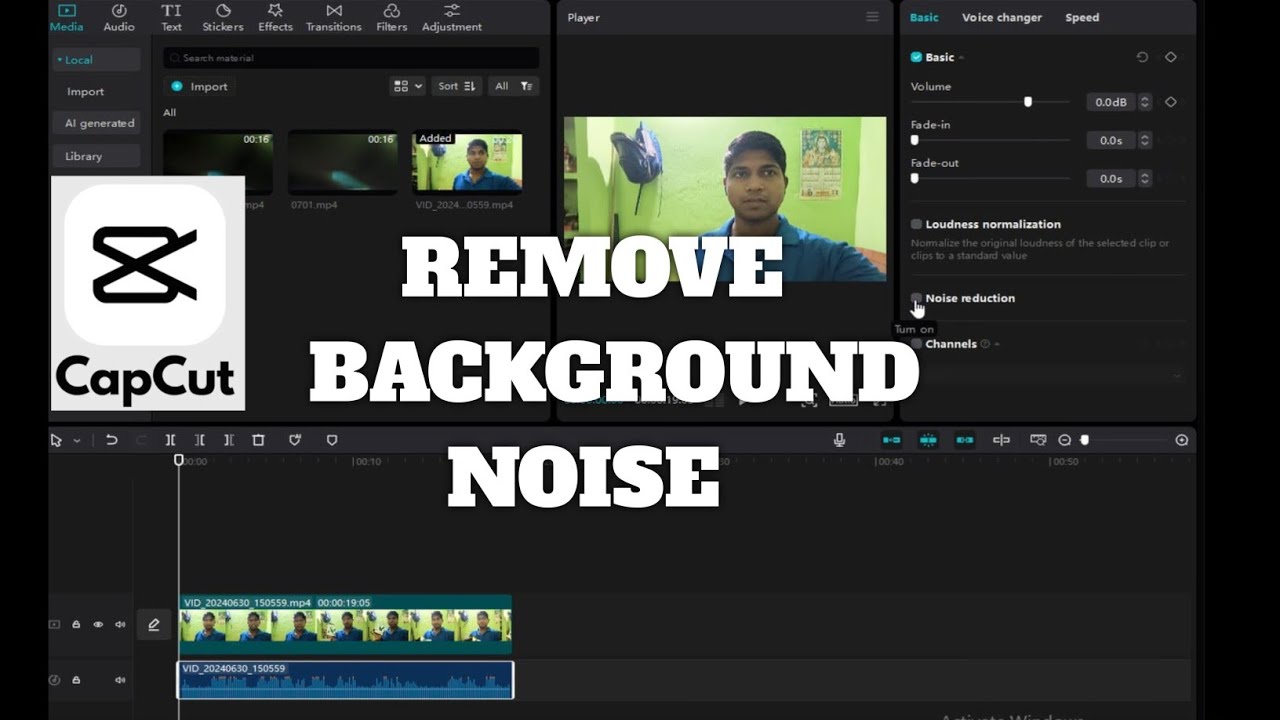Switch to the Speed tab
Image resolution: width=1280 pixels, height=720 pixels.
tap(1081, 17)
